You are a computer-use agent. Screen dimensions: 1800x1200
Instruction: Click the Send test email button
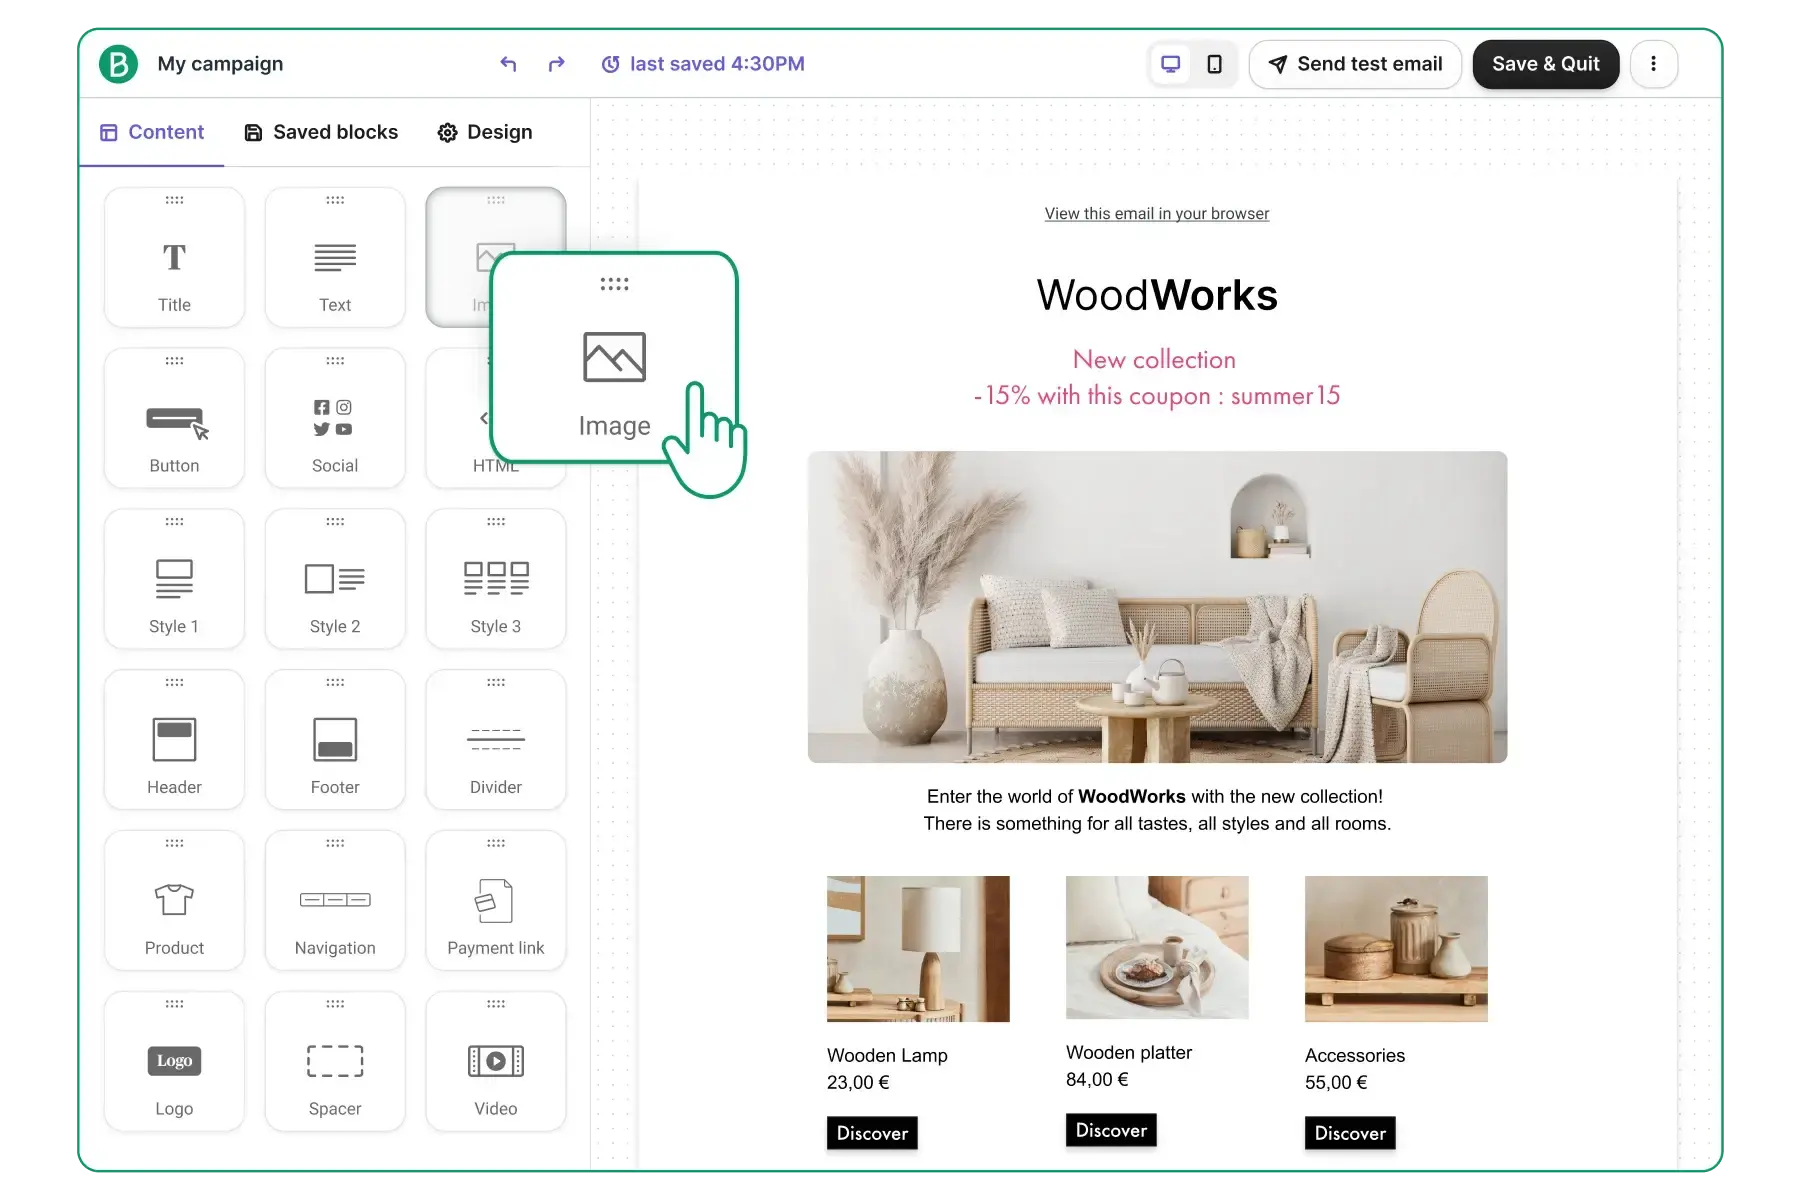(1355, 64)
